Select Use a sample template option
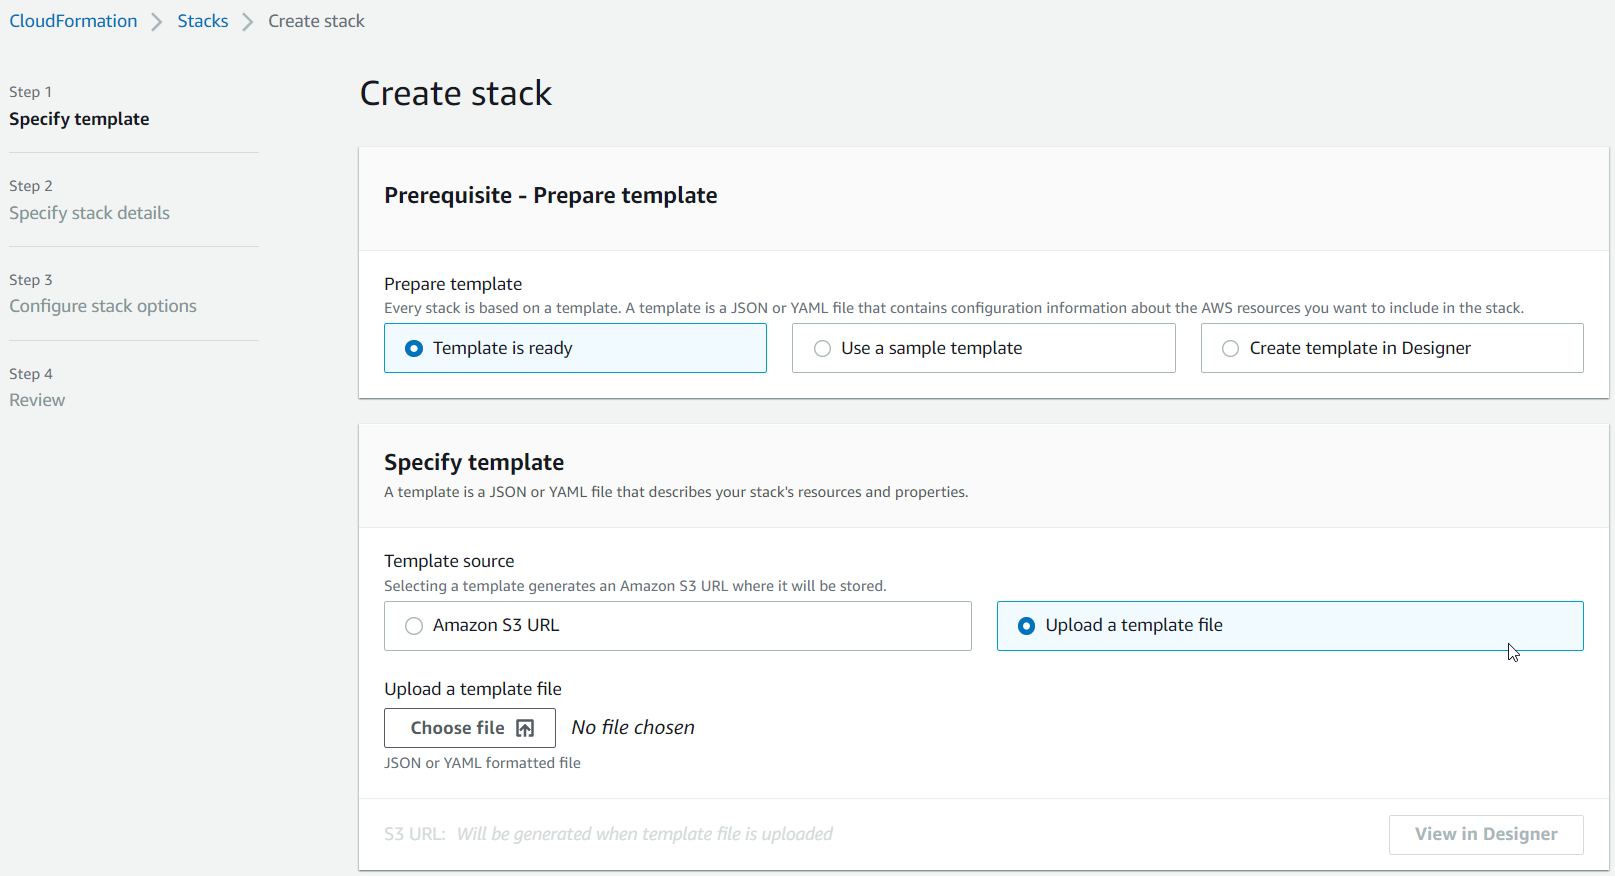This screenshot has height=876, width=1615. pyautogui.click(x=822, y=349)
